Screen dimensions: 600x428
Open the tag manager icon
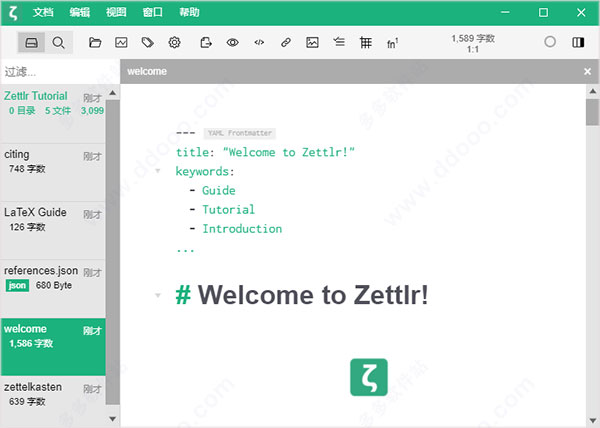[x=148, y=42]
